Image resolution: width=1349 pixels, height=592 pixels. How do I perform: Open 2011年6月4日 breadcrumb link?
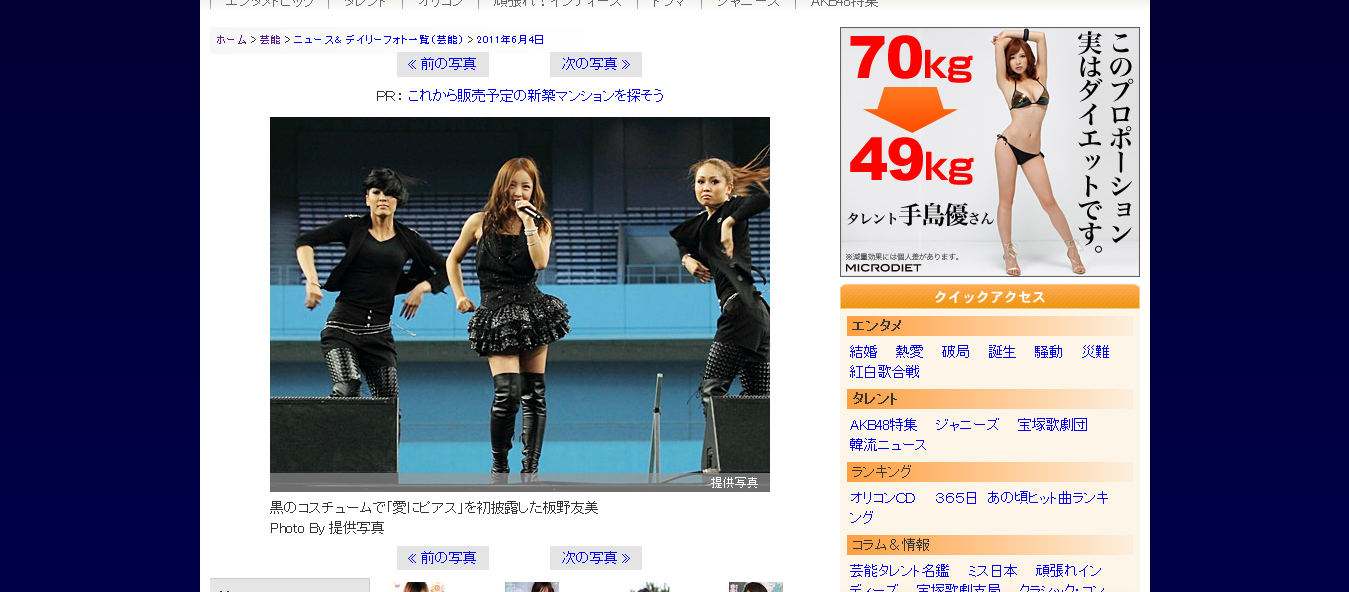point(510,40)
